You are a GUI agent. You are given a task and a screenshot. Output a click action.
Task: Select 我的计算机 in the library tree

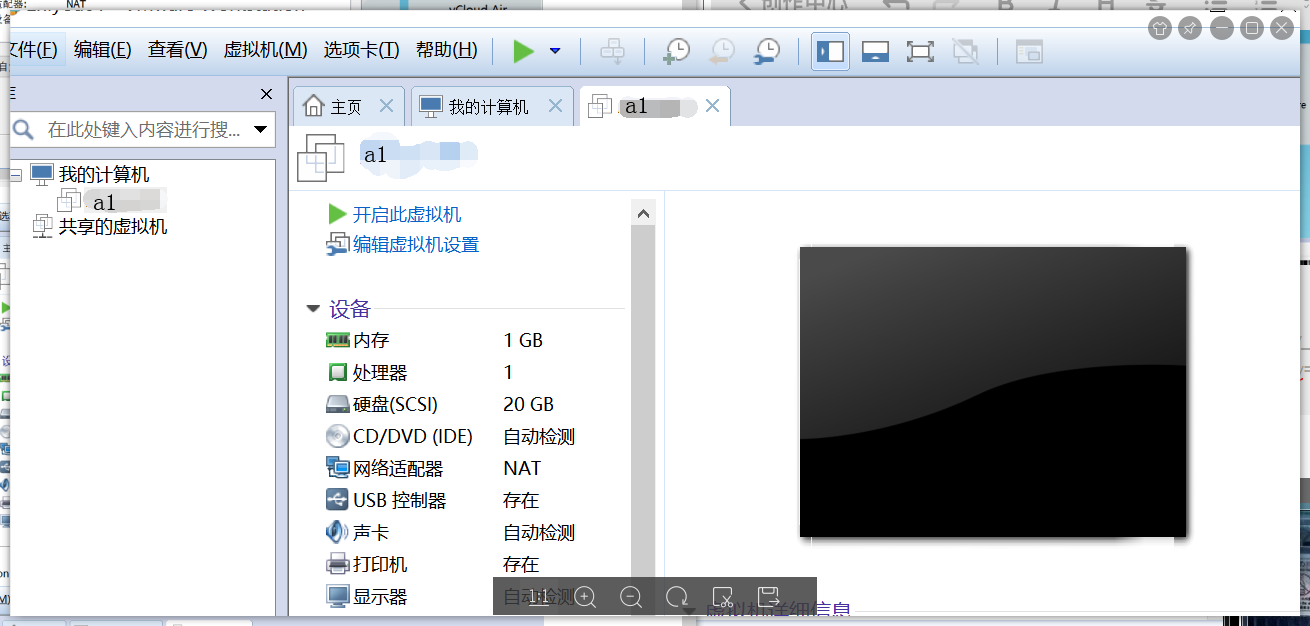(x=104, y=175)
